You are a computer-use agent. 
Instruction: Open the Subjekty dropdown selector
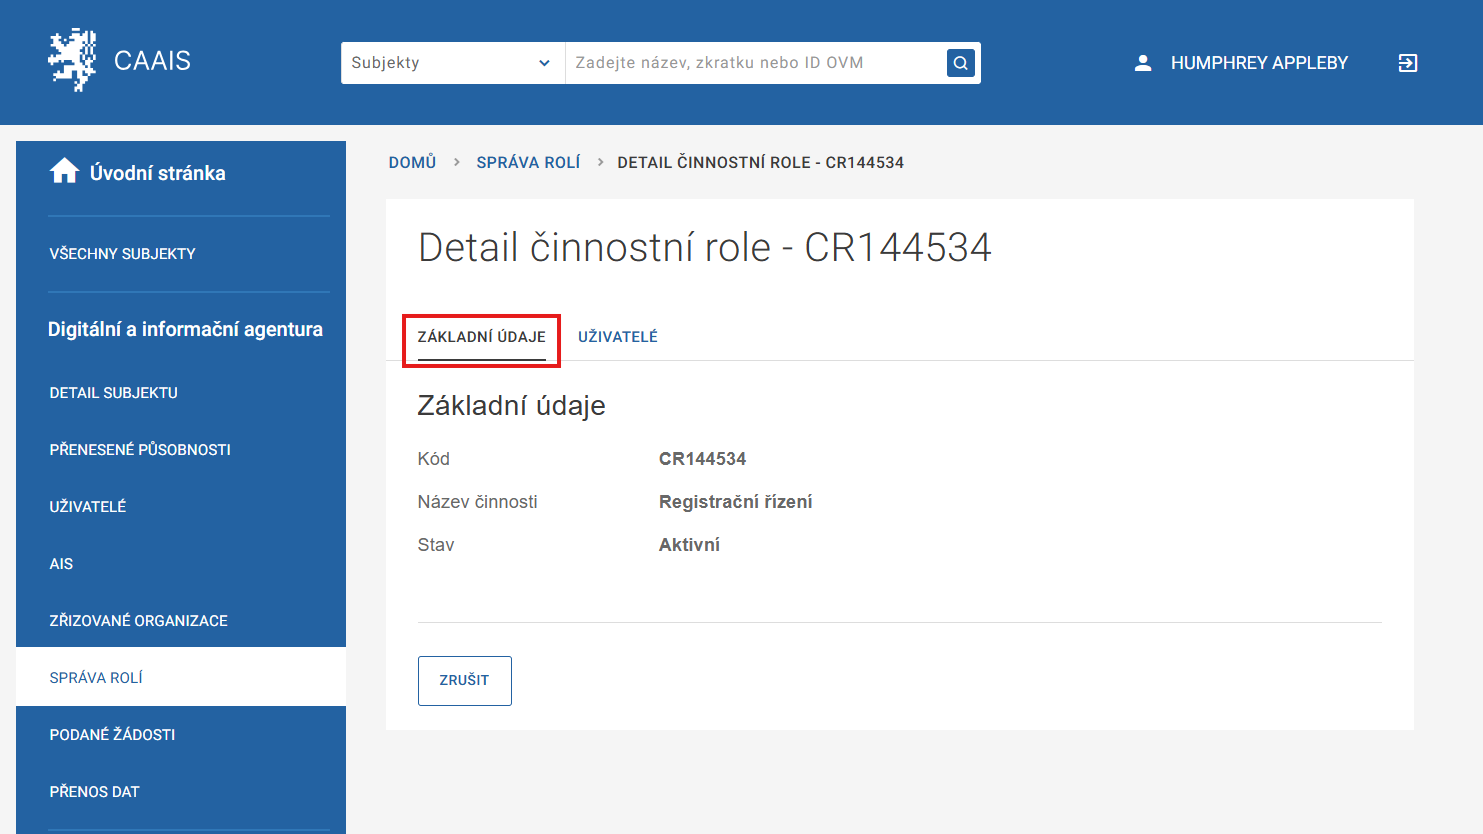(452, 63)
